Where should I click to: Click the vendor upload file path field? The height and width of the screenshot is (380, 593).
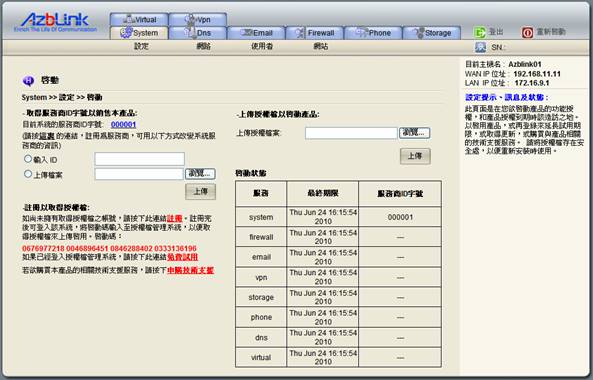point(139,174)
